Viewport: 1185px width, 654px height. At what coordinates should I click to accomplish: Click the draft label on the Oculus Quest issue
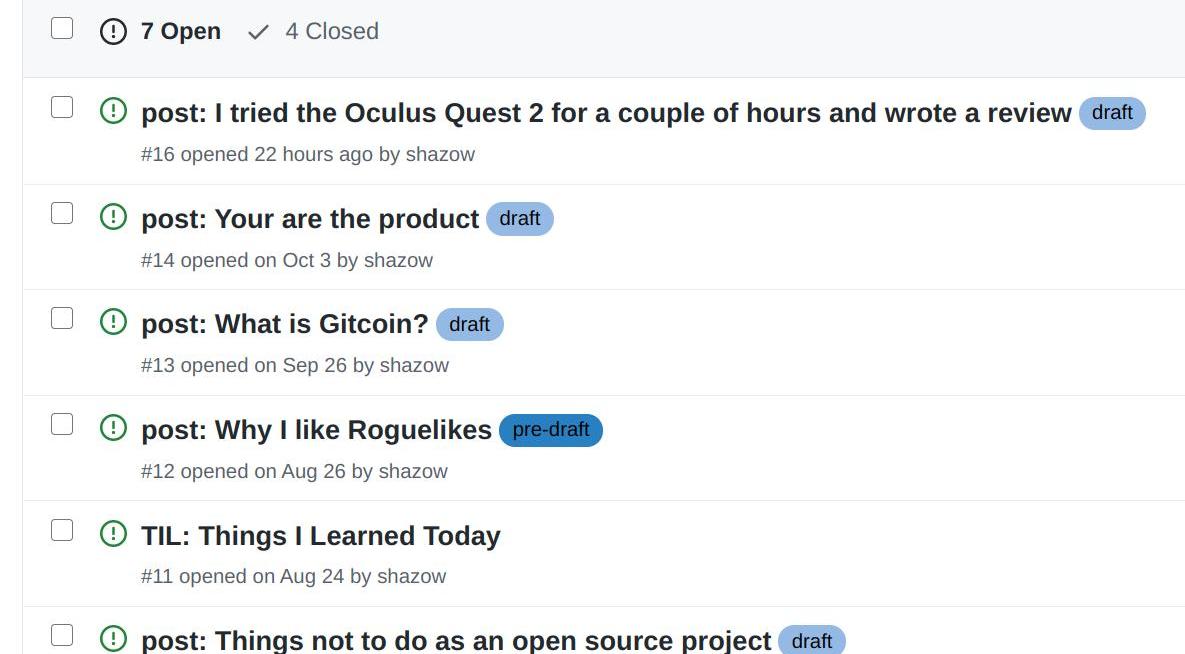click(1112, 113)
